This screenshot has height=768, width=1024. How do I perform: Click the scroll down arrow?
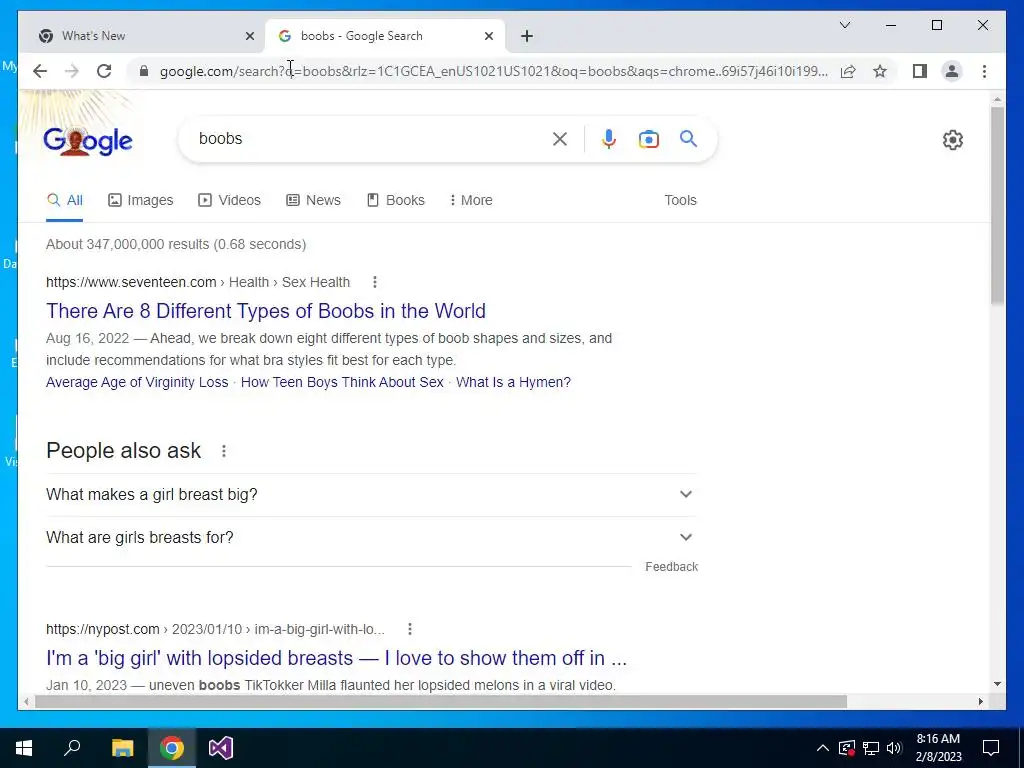click(x=997, y=684)
